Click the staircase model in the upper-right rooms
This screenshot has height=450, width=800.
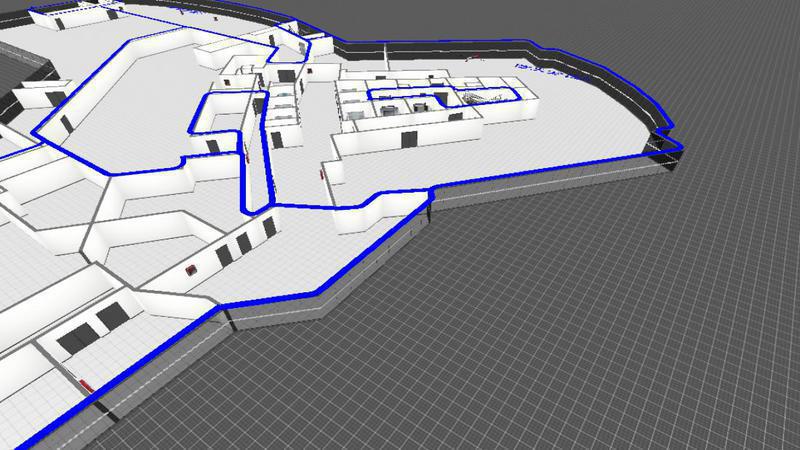(478, 96)
